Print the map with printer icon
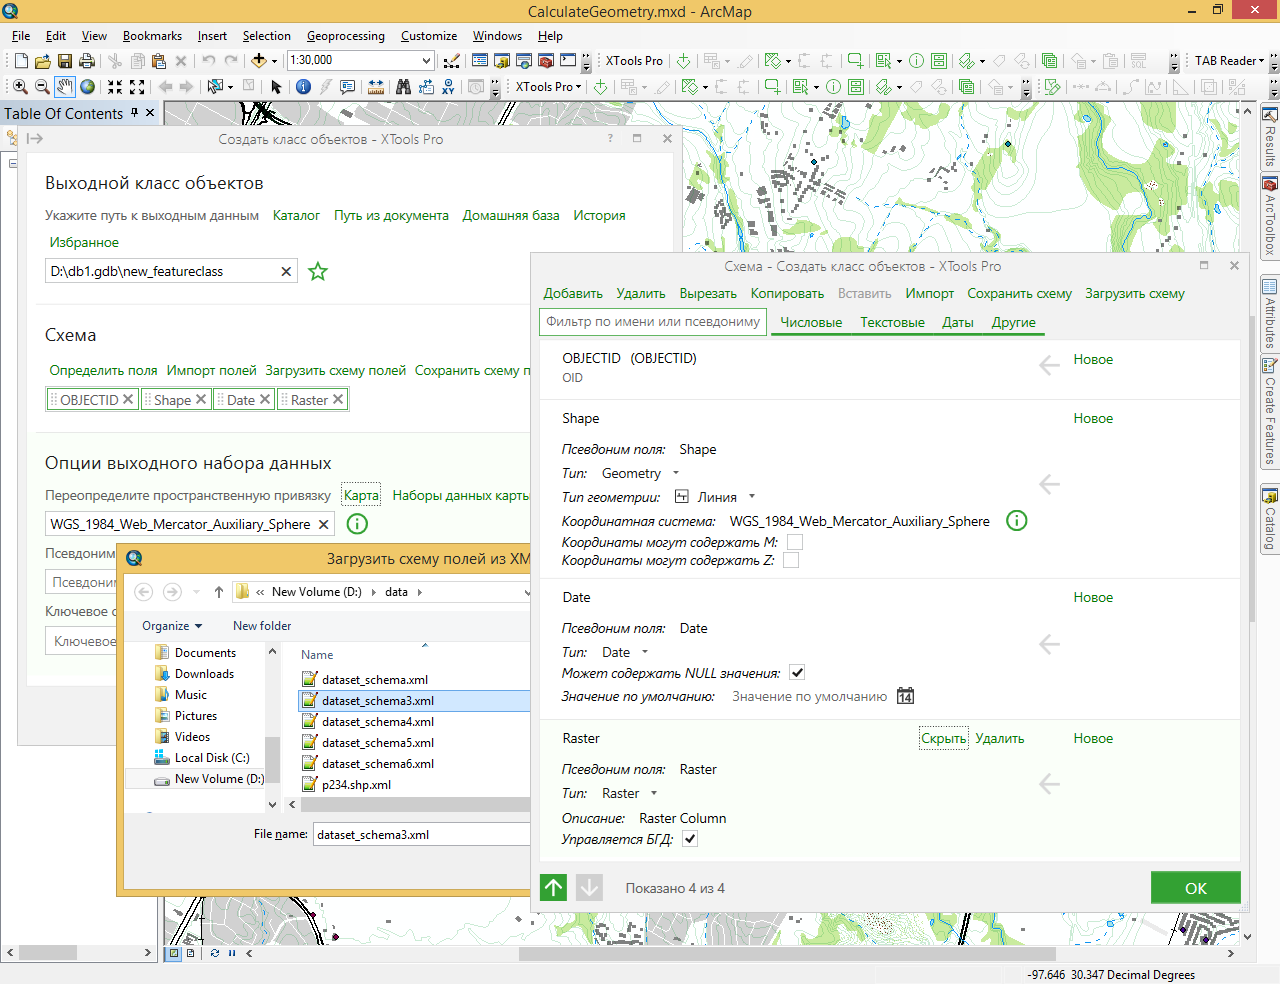The width and height of the screenshot is (1280, 984). click(x=87, y=61)
